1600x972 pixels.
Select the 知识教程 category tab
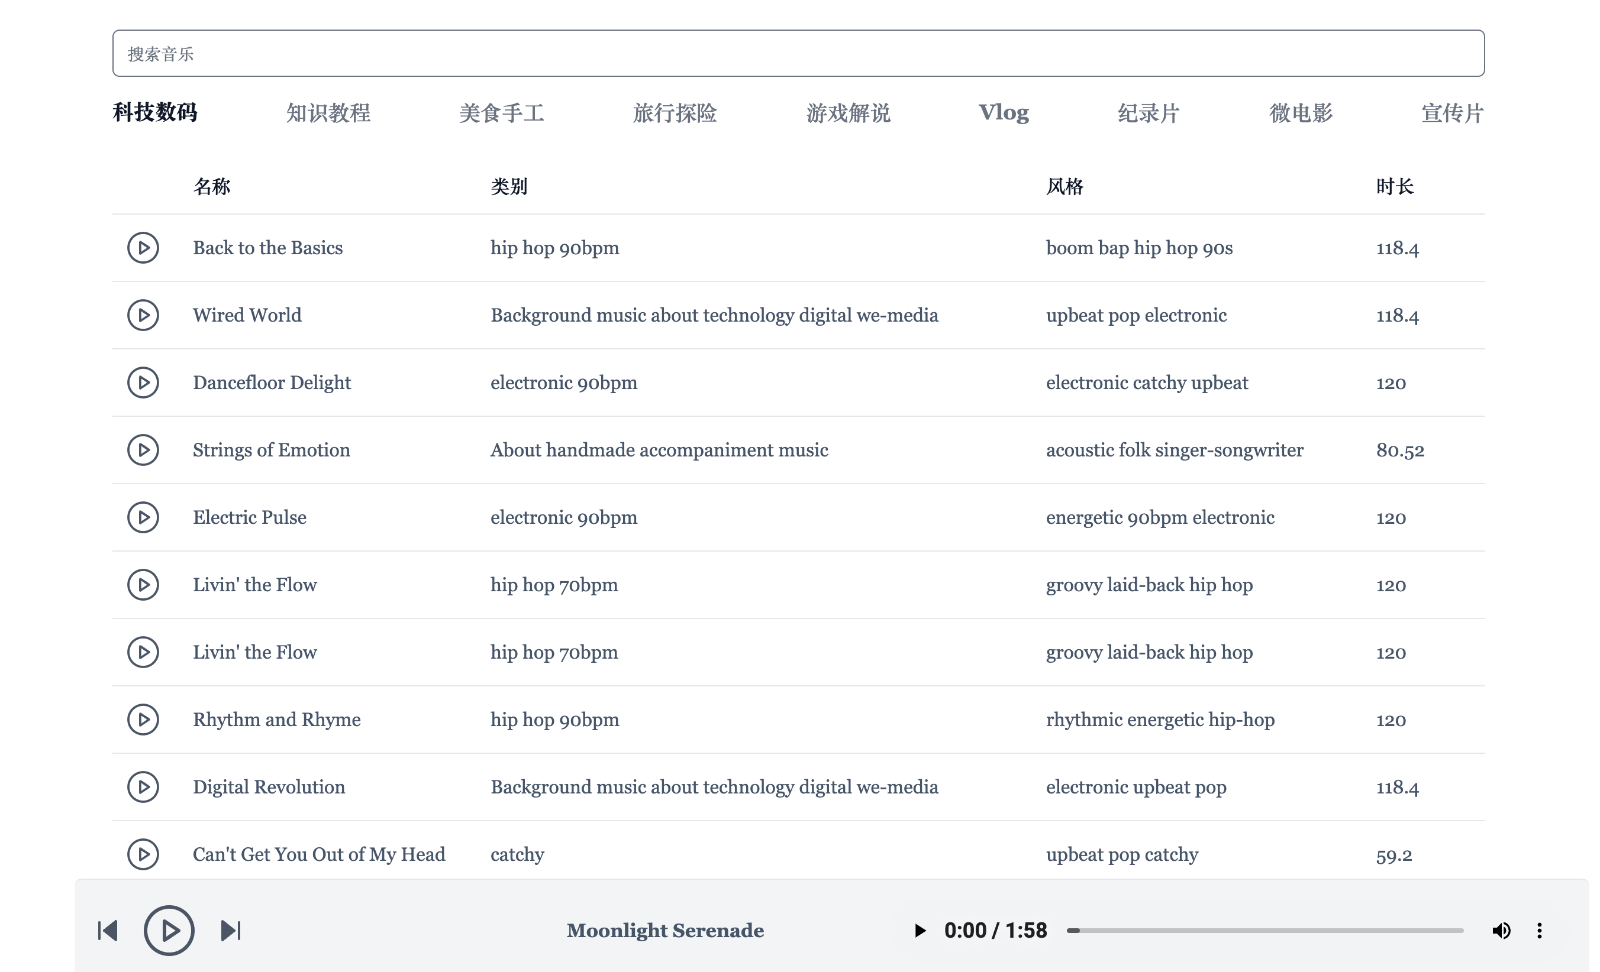(x=328, y=113)
